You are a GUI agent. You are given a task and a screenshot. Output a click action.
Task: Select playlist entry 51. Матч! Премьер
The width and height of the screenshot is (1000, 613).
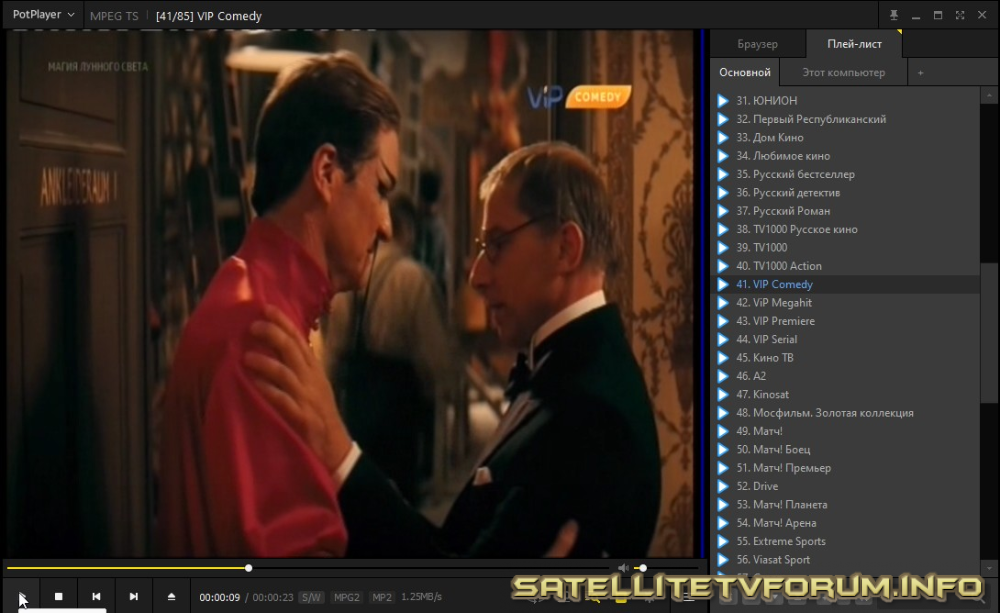pyautogui.click(x=846, y=468)
